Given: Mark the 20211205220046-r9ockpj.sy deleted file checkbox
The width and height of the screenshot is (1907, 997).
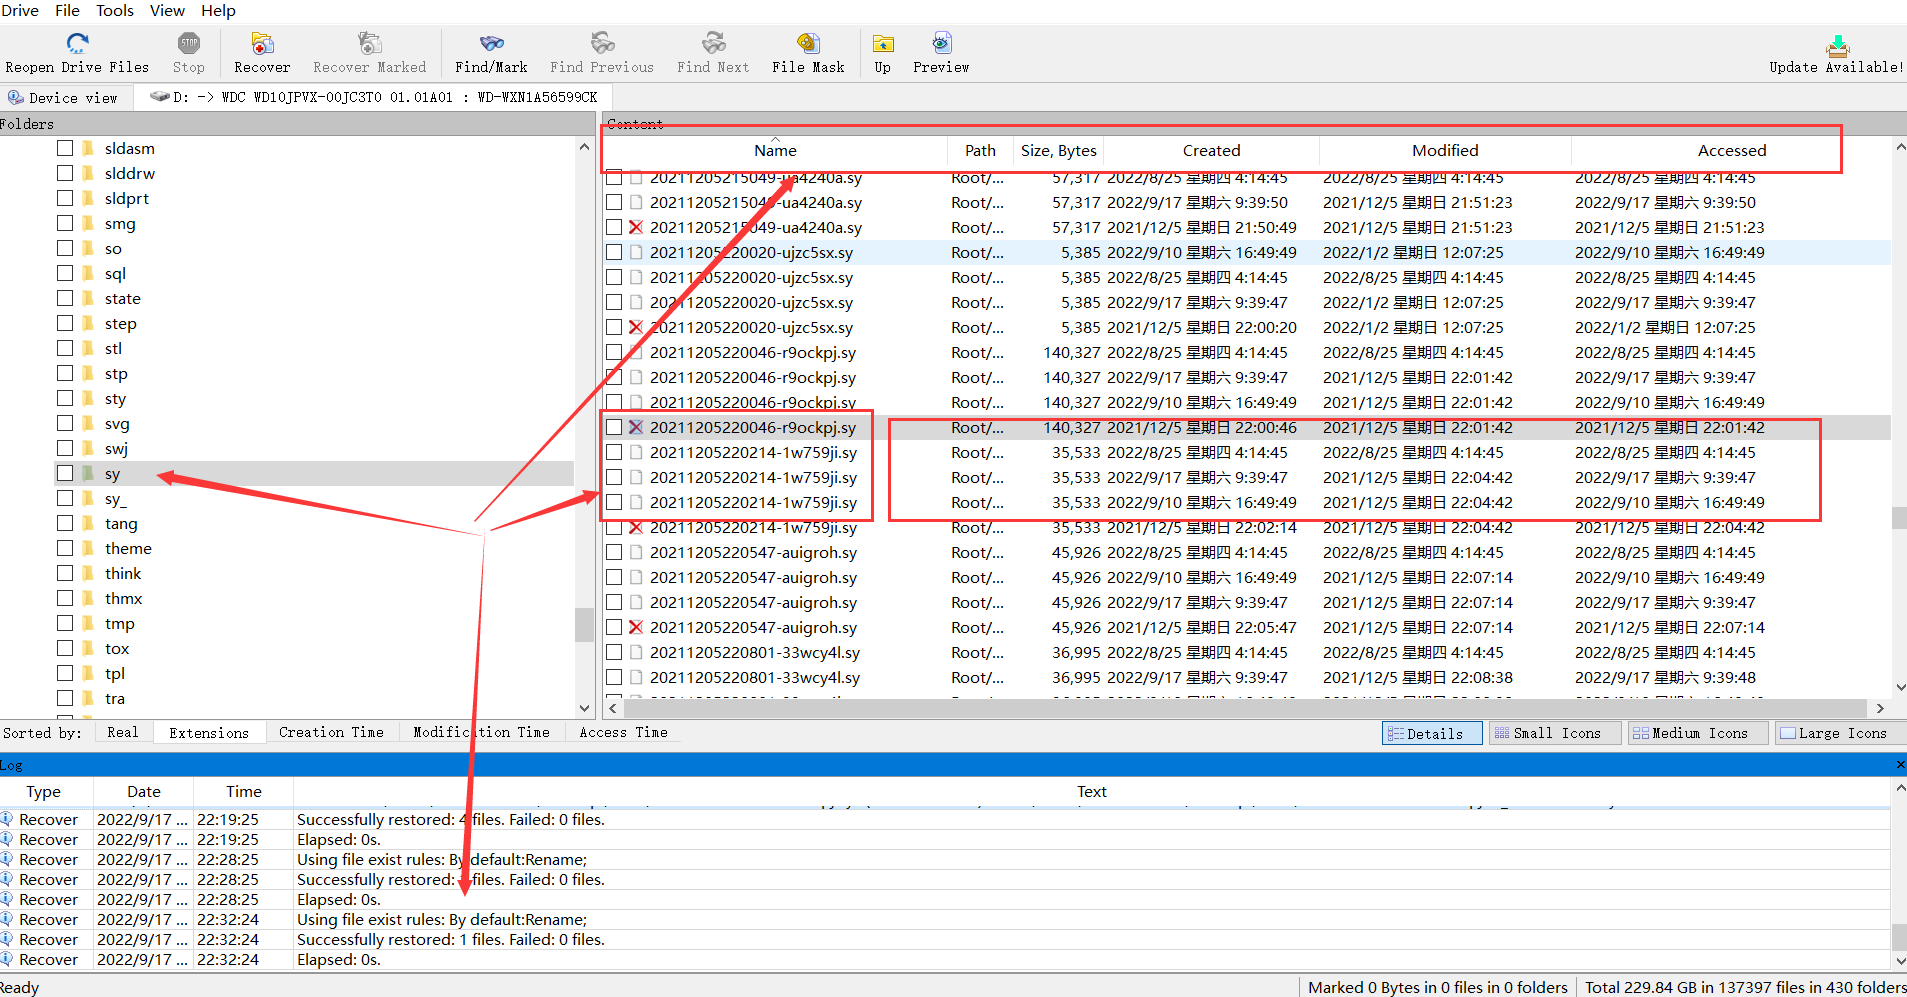Looking at the screenshot, I should [x=614, y=427].
